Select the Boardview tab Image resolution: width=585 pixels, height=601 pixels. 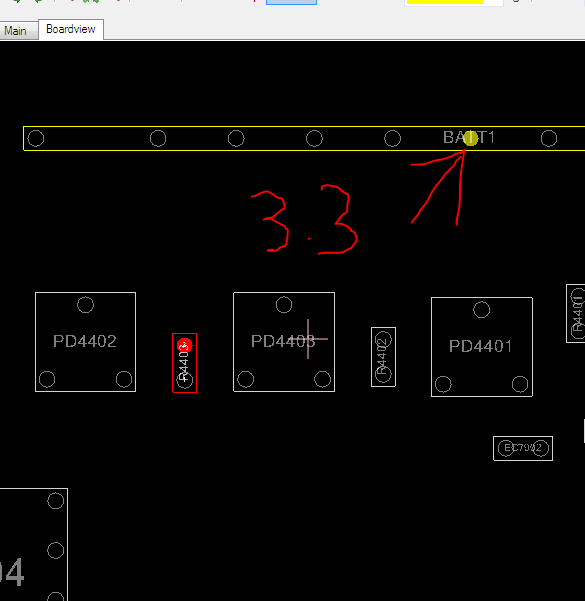[x=71, y=29]
